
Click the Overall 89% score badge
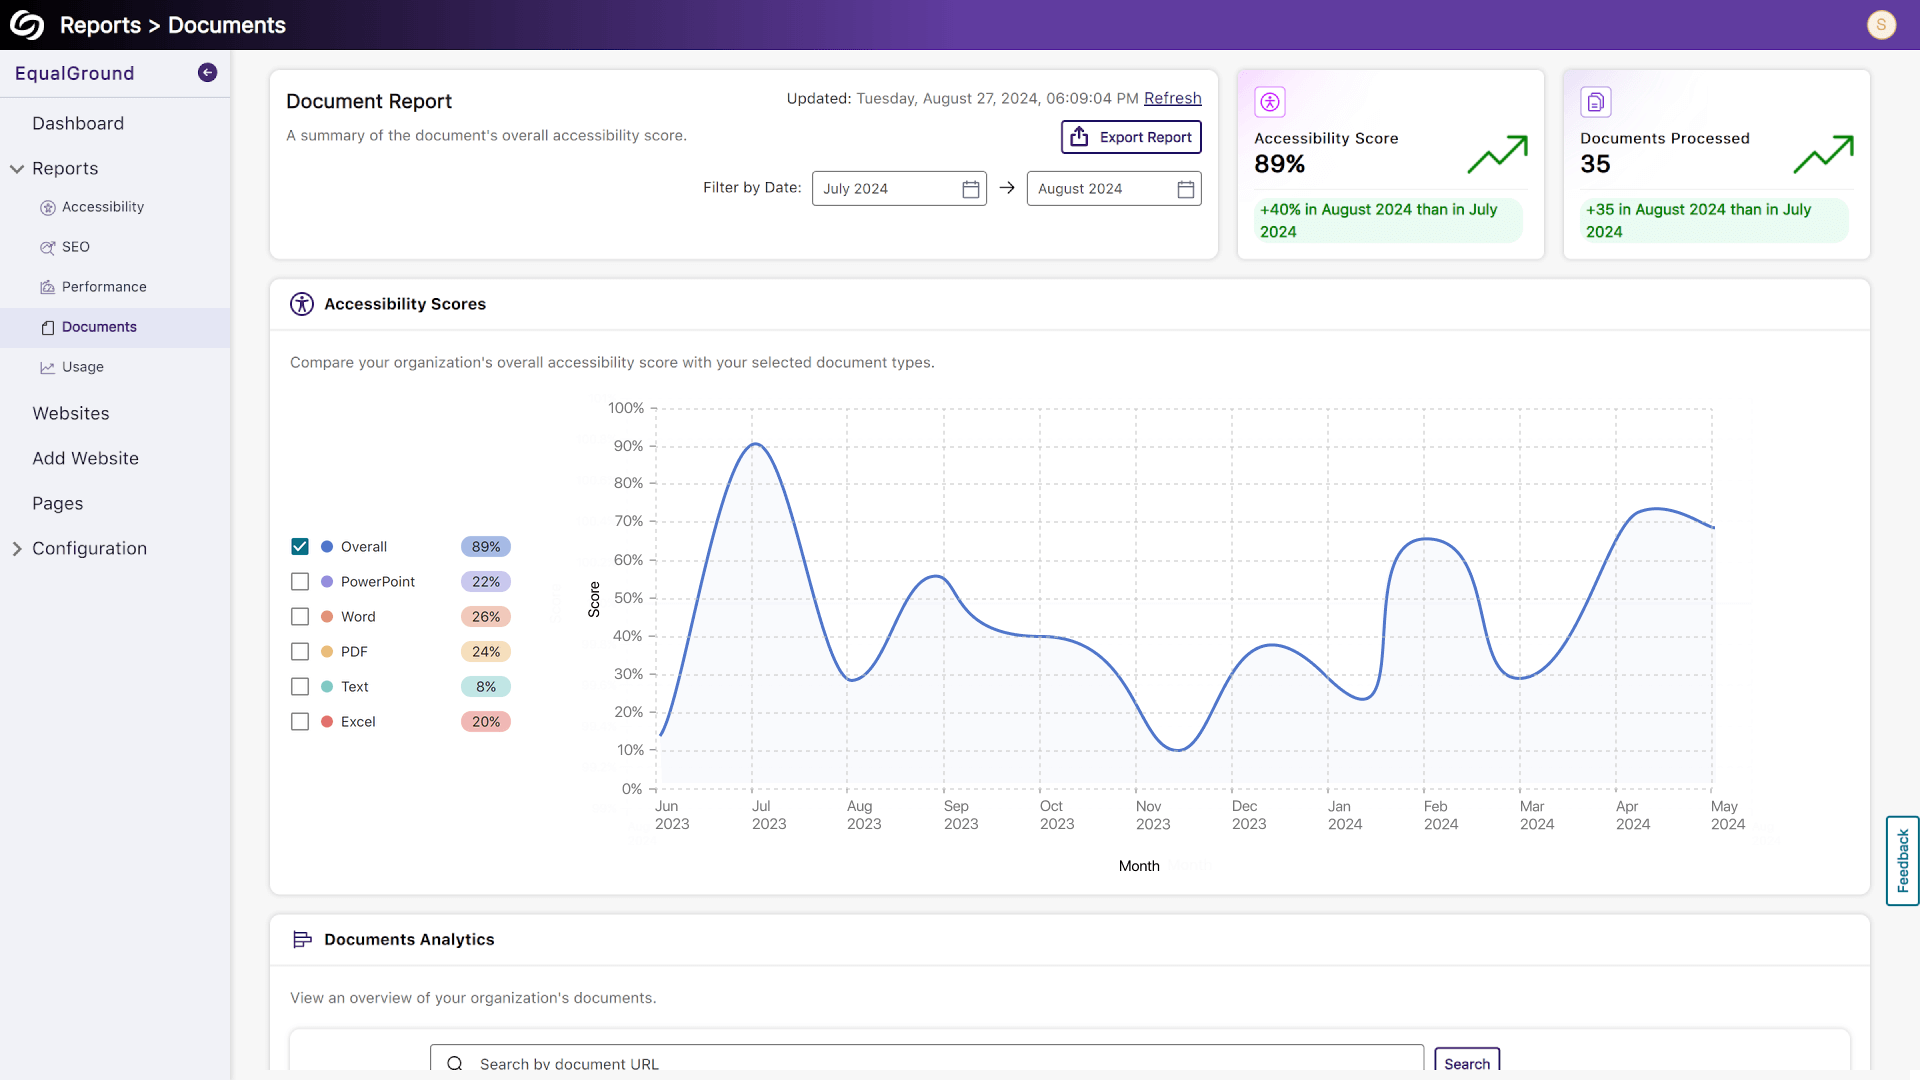[486, 547]
